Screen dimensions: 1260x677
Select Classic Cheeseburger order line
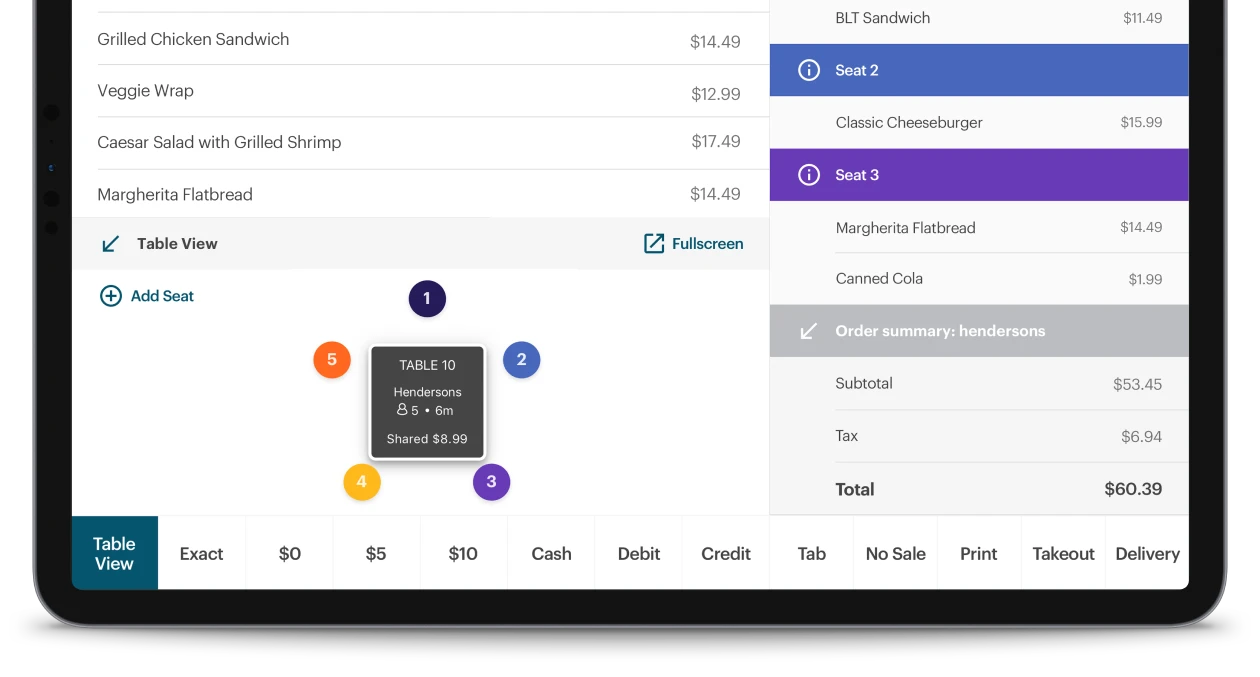pyautogui.click(x=979, y=123)
